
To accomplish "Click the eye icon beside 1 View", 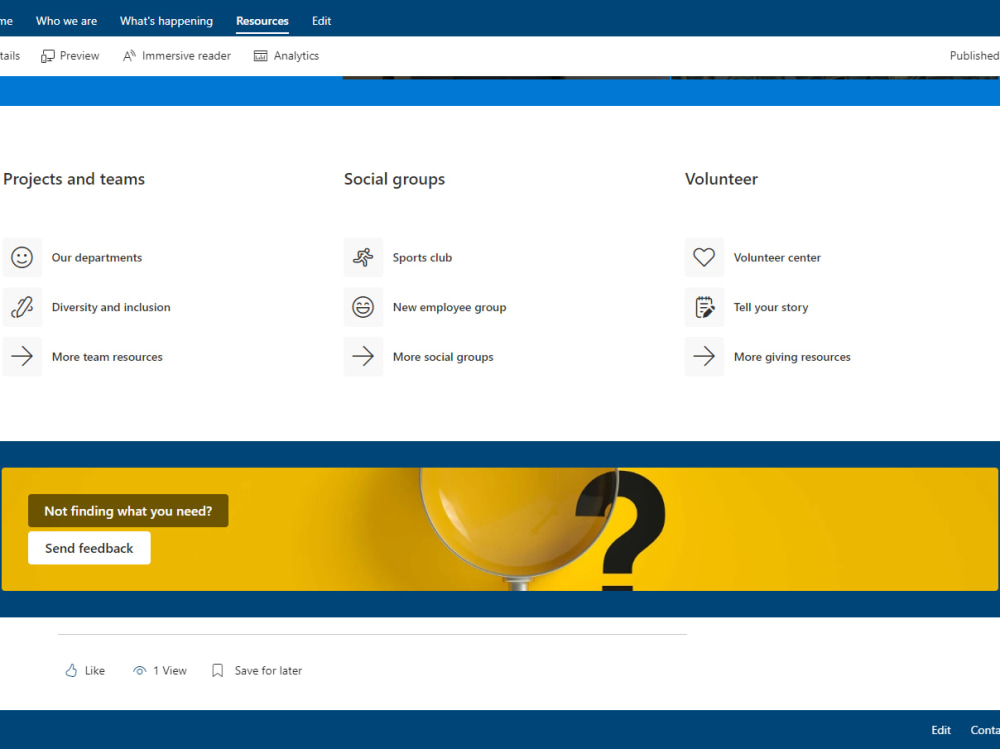I will point(139,671).
